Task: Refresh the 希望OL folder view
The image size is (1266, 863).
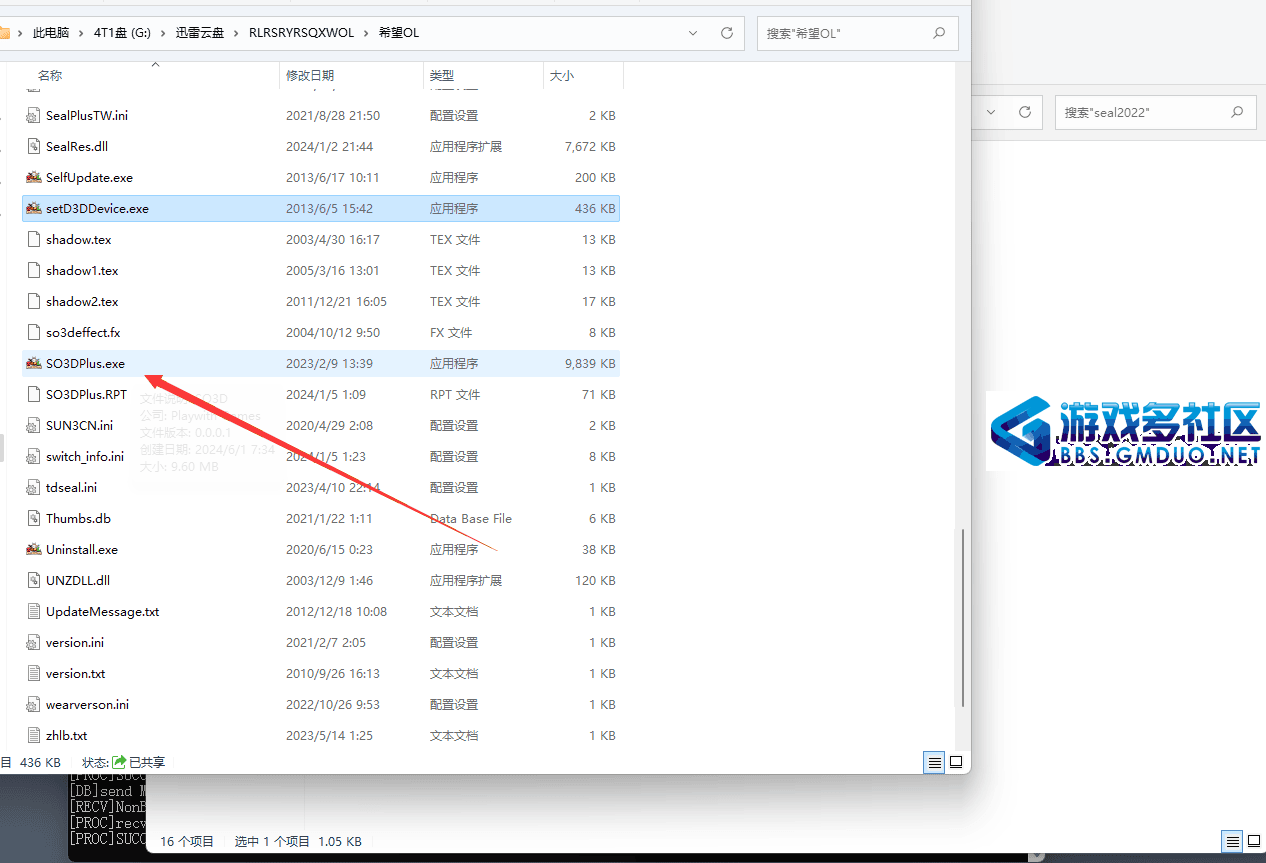Action: point(727,32)
